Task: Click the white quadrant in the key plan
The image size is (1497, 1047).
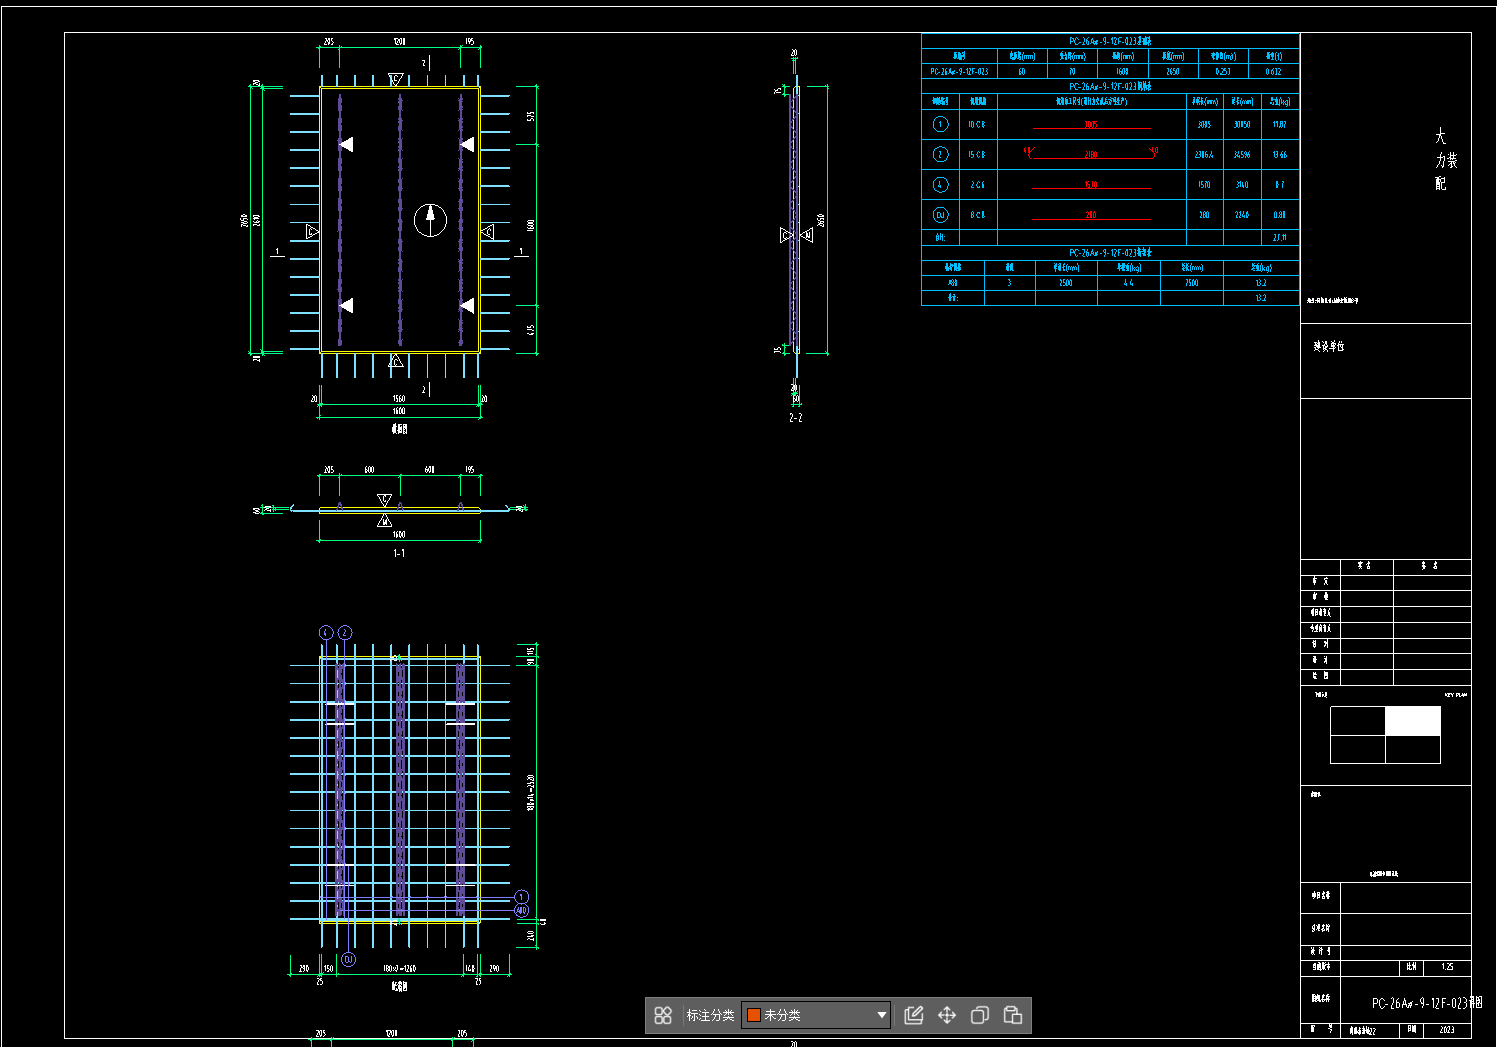Action: tap(1413, 721)
